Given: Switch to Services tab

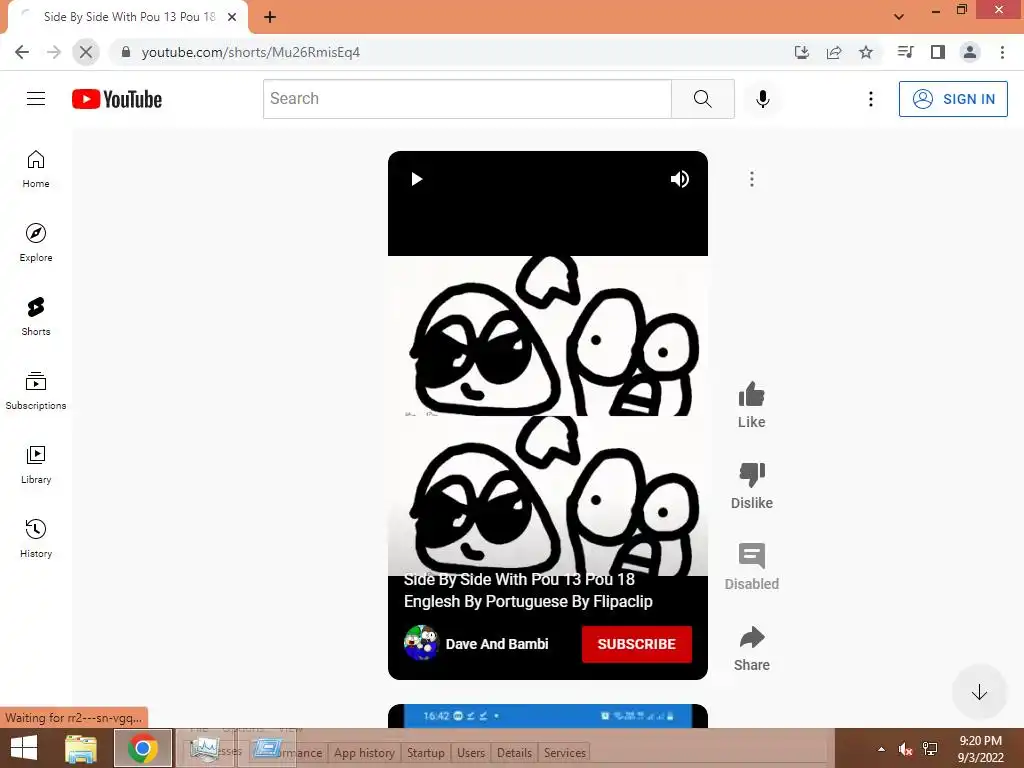Looking at the screenshot, I should (x=565, y=753).
